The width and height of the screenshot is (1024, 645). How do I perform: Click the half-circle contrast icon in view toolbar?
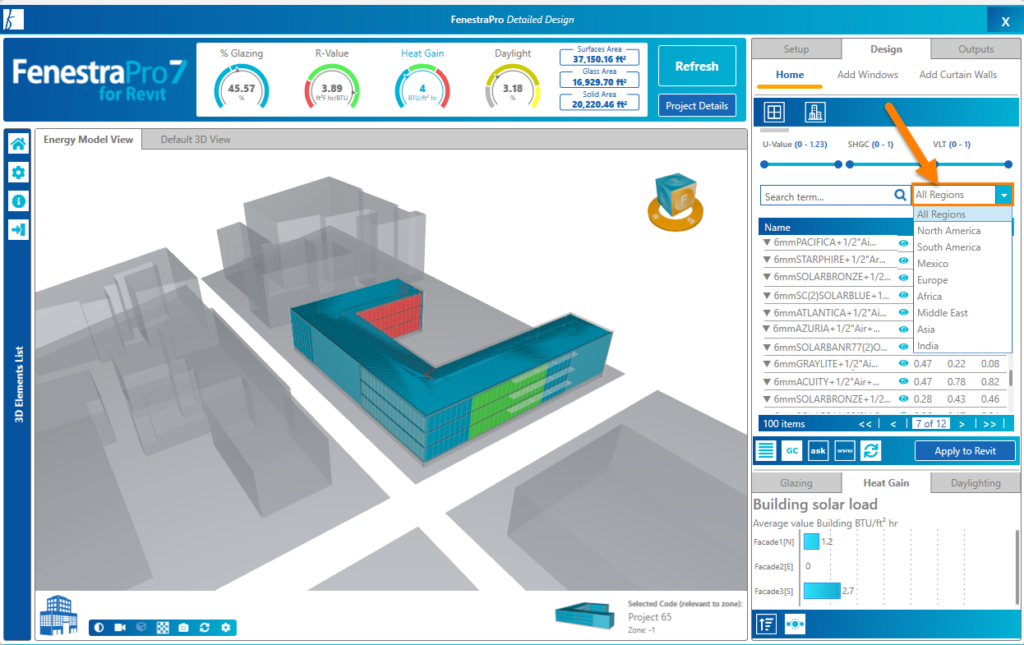[99, 627]
